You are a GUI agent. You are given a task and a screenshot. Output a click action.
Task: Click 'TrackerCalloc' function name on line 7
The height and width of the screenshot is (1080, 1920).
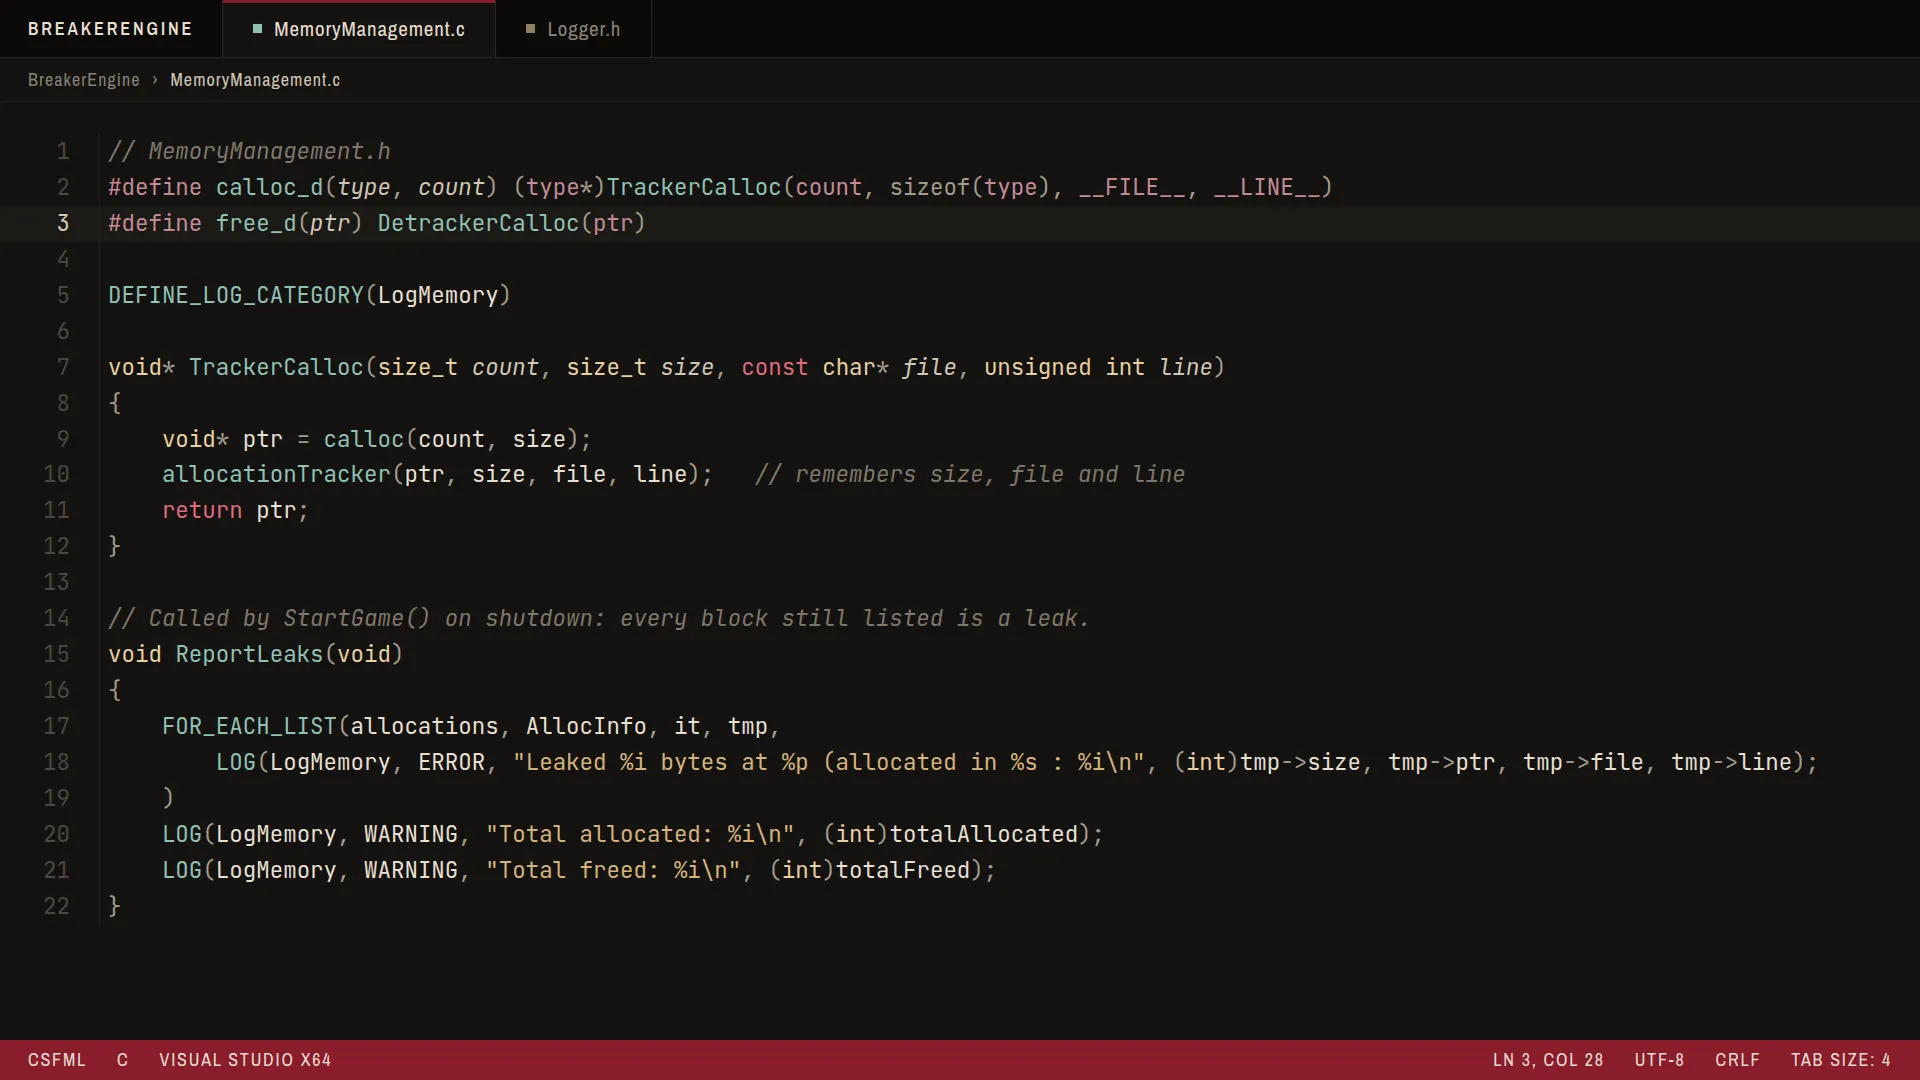(x=276, y=367)
